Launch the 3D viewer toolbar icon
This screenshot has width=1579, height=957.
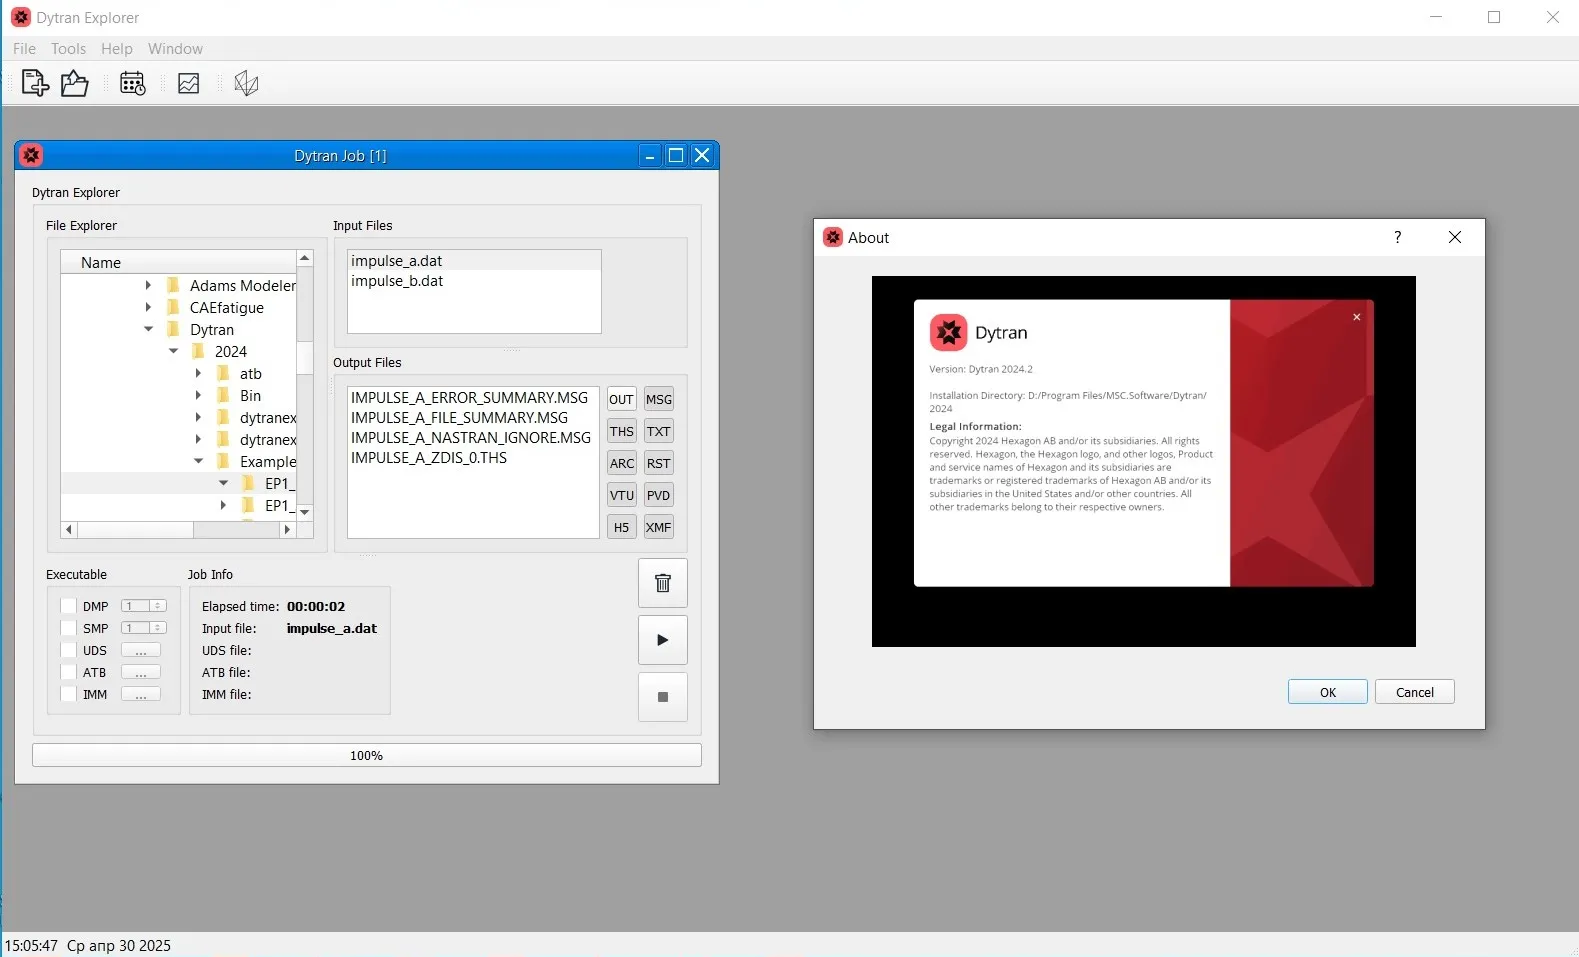pos(246,83)
